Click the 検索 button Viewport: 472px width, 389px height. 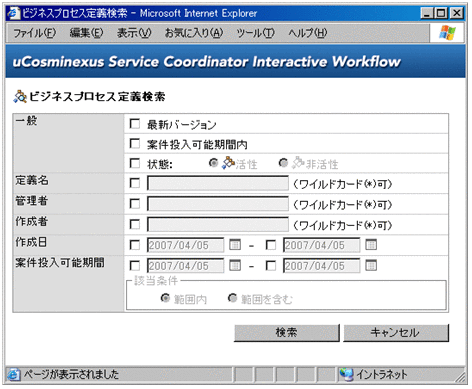coord(287,333)
